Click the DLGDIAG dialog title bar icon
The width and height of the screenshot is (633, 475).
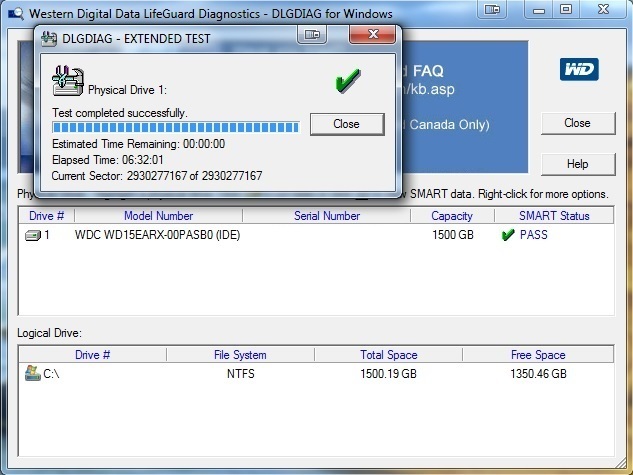49,39
